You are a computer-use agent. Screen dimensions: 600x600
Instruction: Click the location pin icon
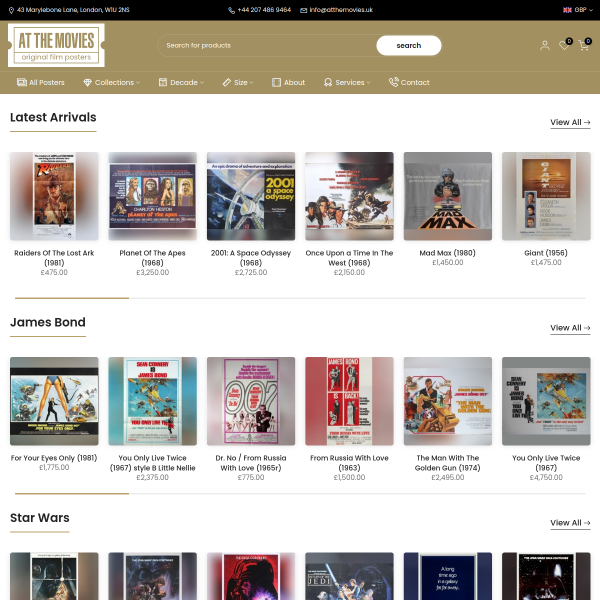point(11,10)
